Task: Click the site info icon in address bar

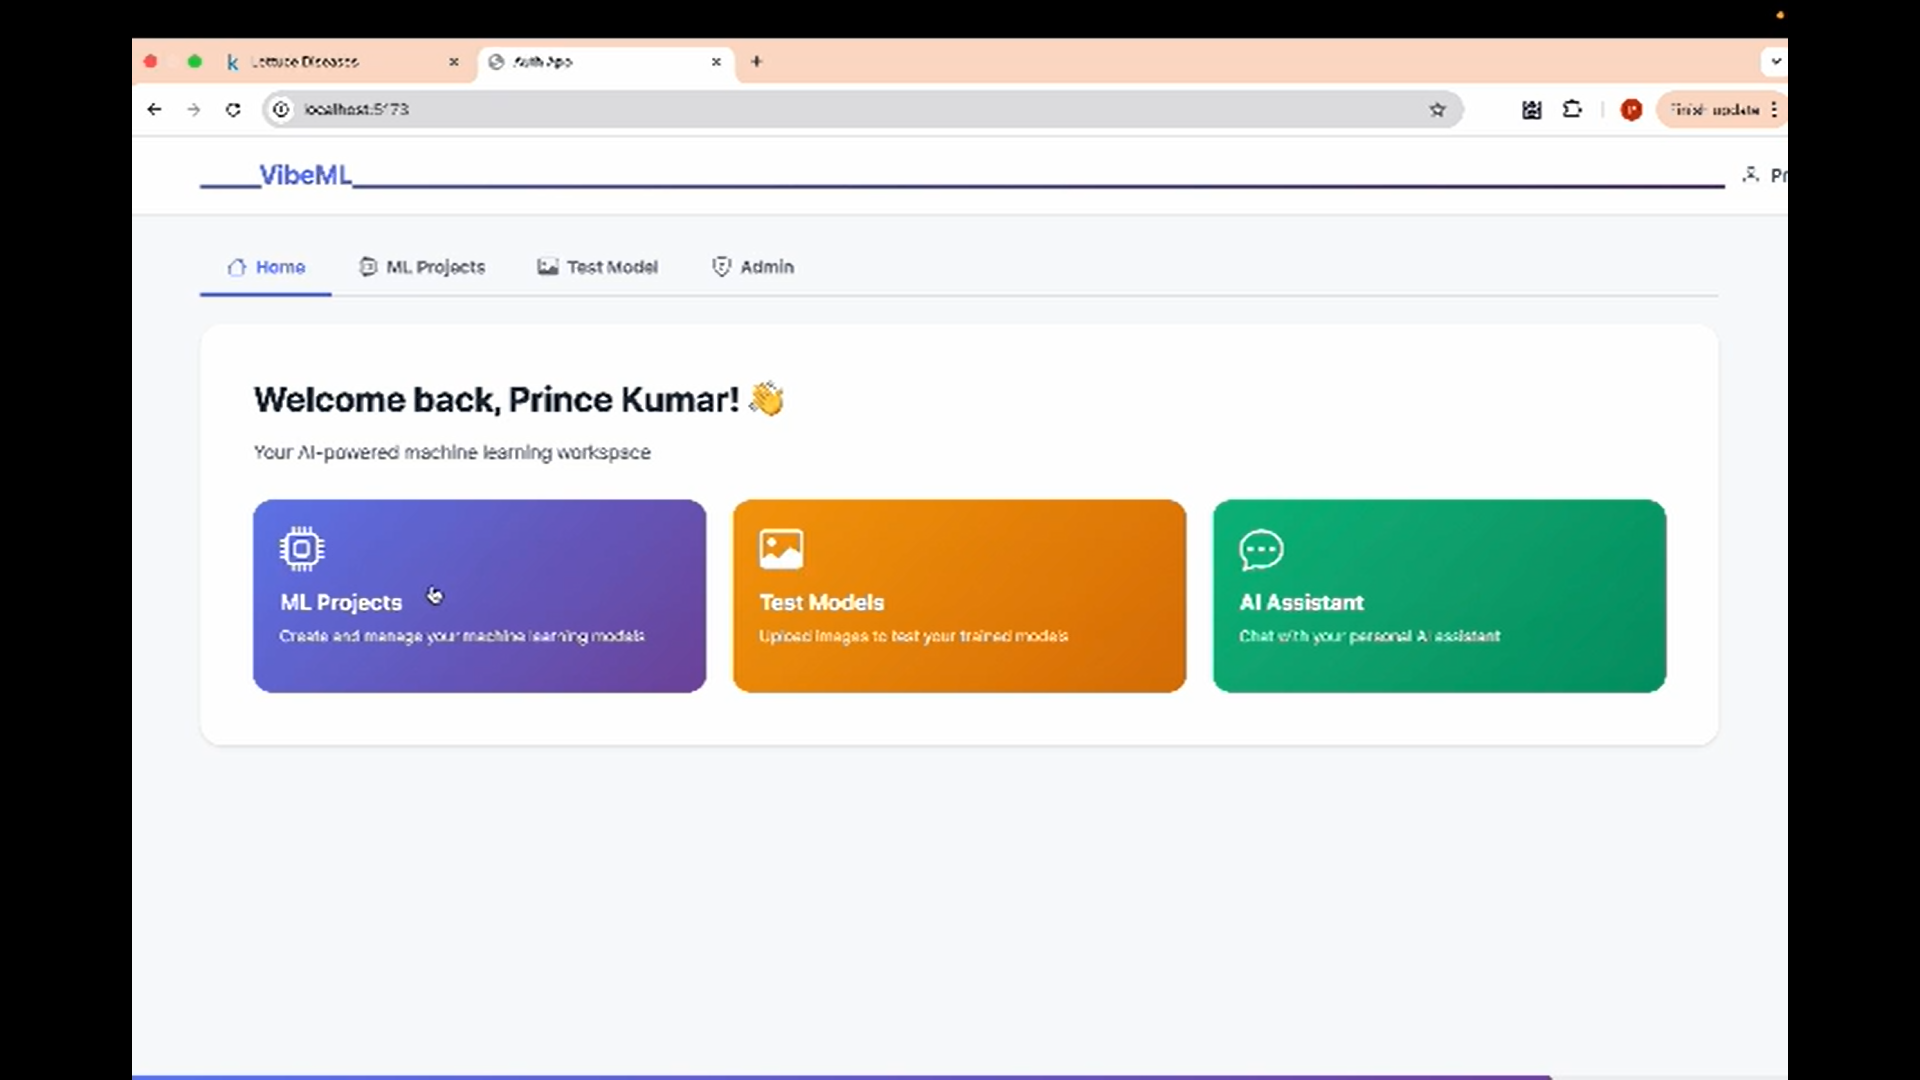Action: 281,110
